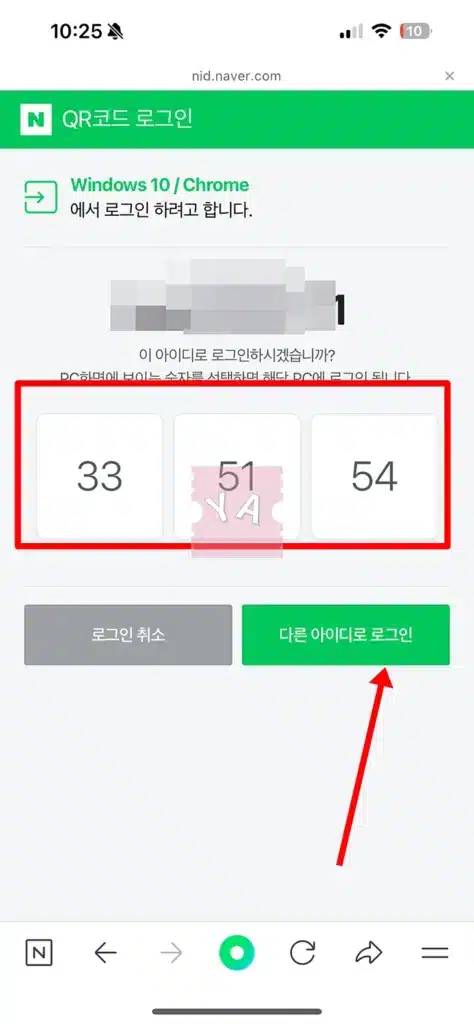Tap the Windows 10 / Chrome text
Screen dimensions: 474x1024
tap(160, 185)
